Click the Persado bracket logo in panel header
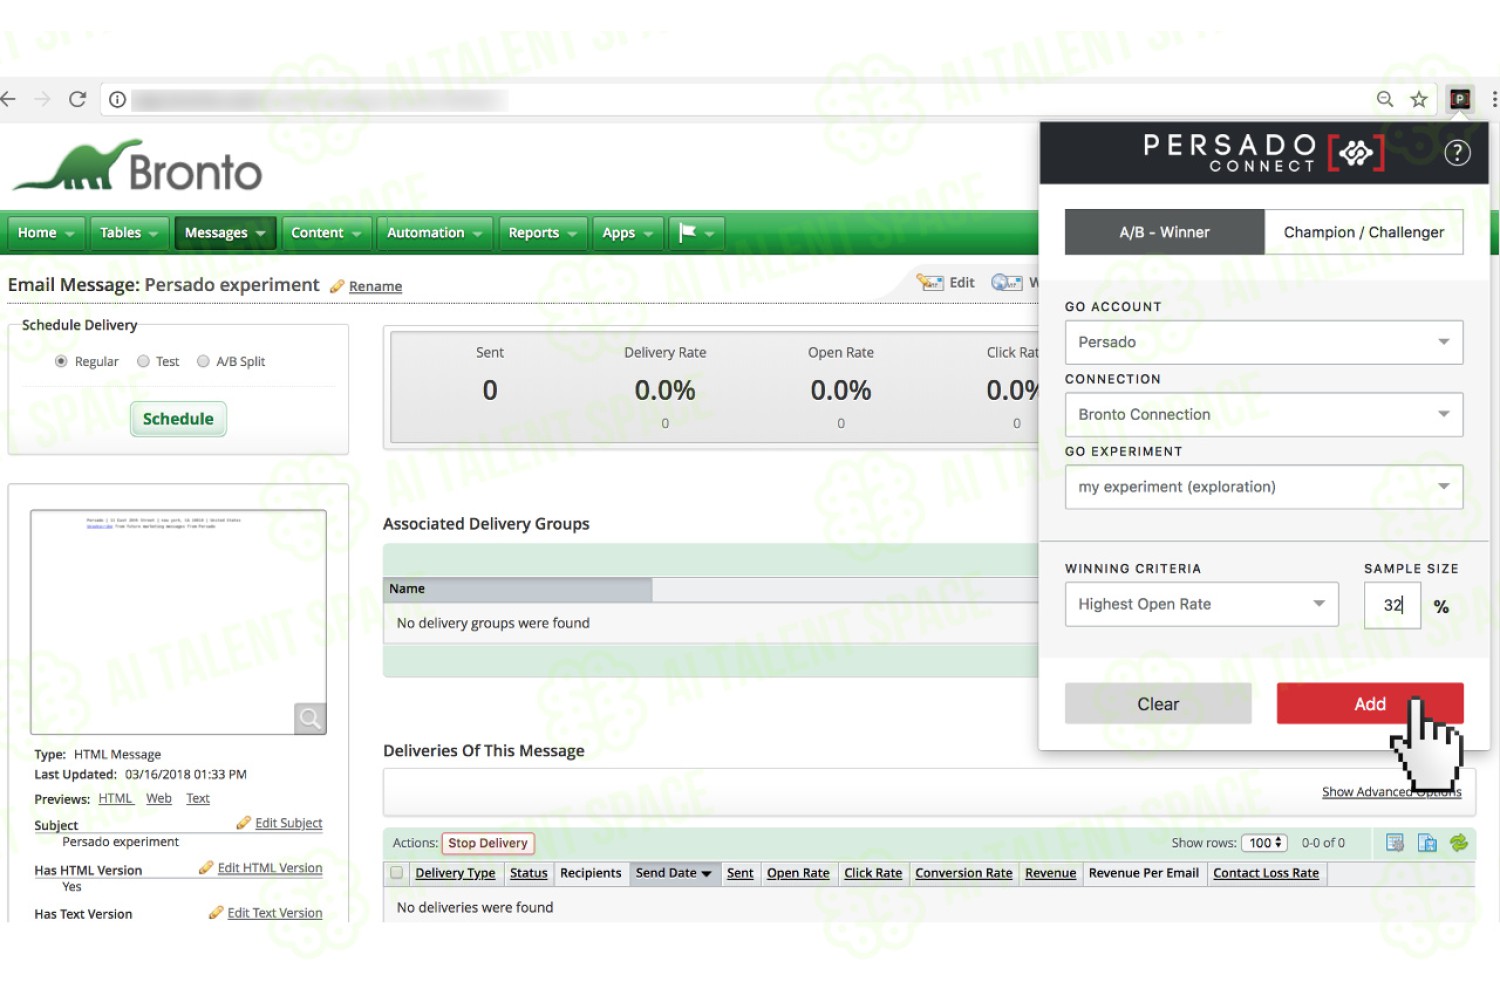The height and width of the screenshot is (1000, 1500). tap(1356, 153)
